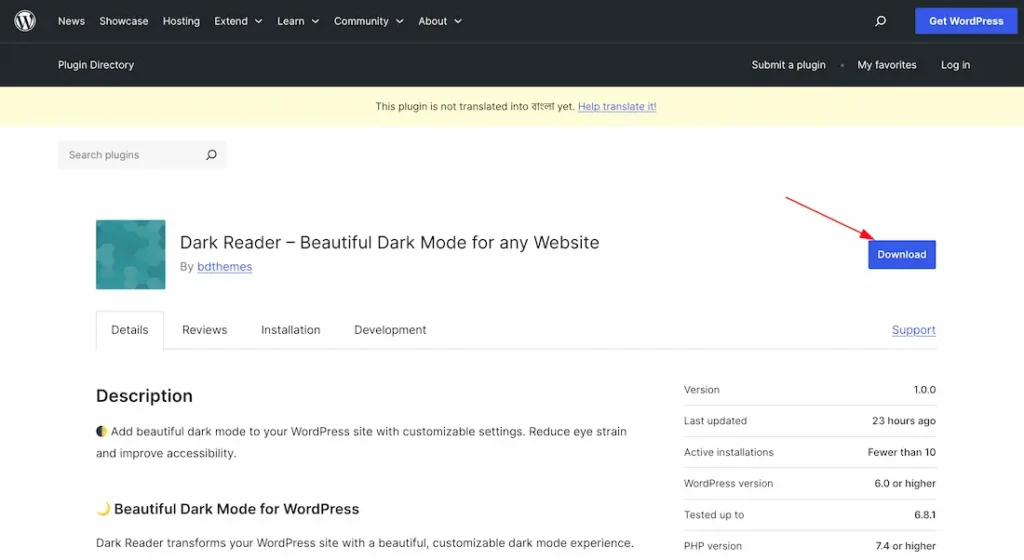Open the News menu item
The image size is (1024, 560).
[71, 21]
